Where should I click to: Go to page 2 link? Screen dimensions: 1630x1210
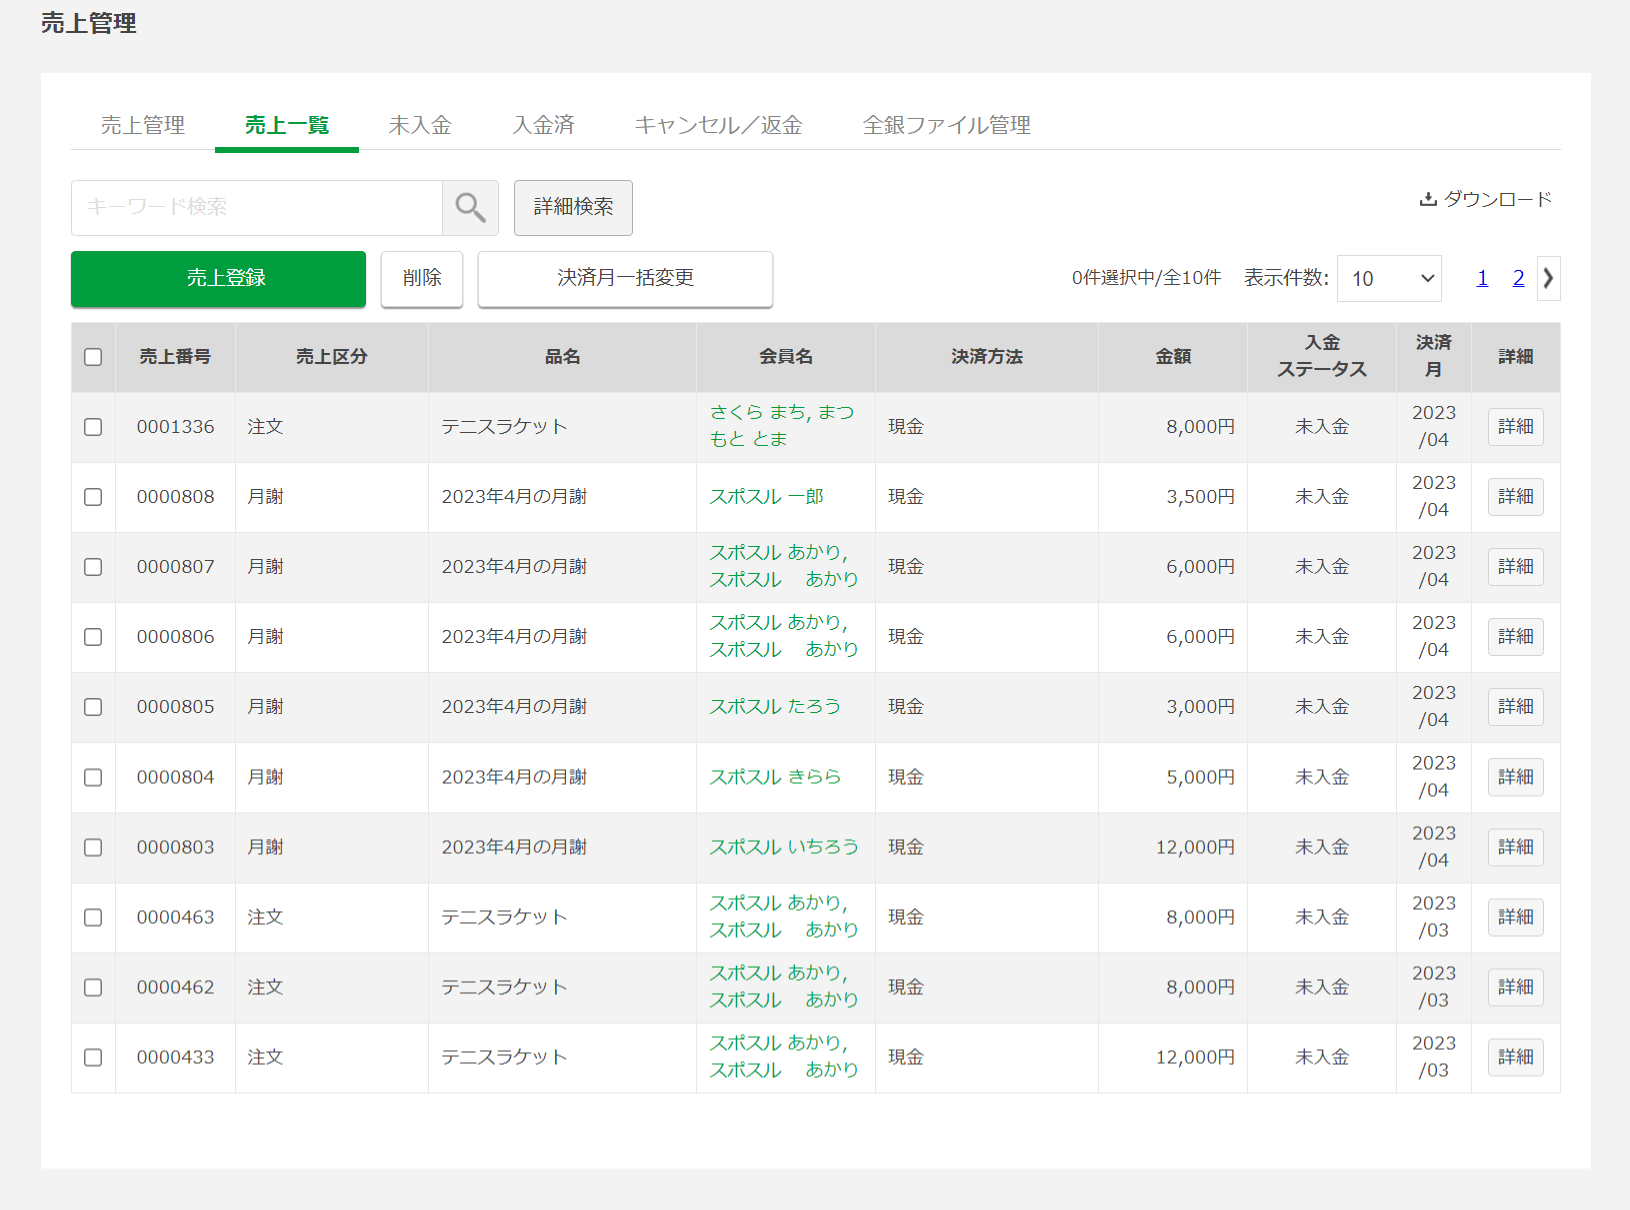pos(1518,278)
